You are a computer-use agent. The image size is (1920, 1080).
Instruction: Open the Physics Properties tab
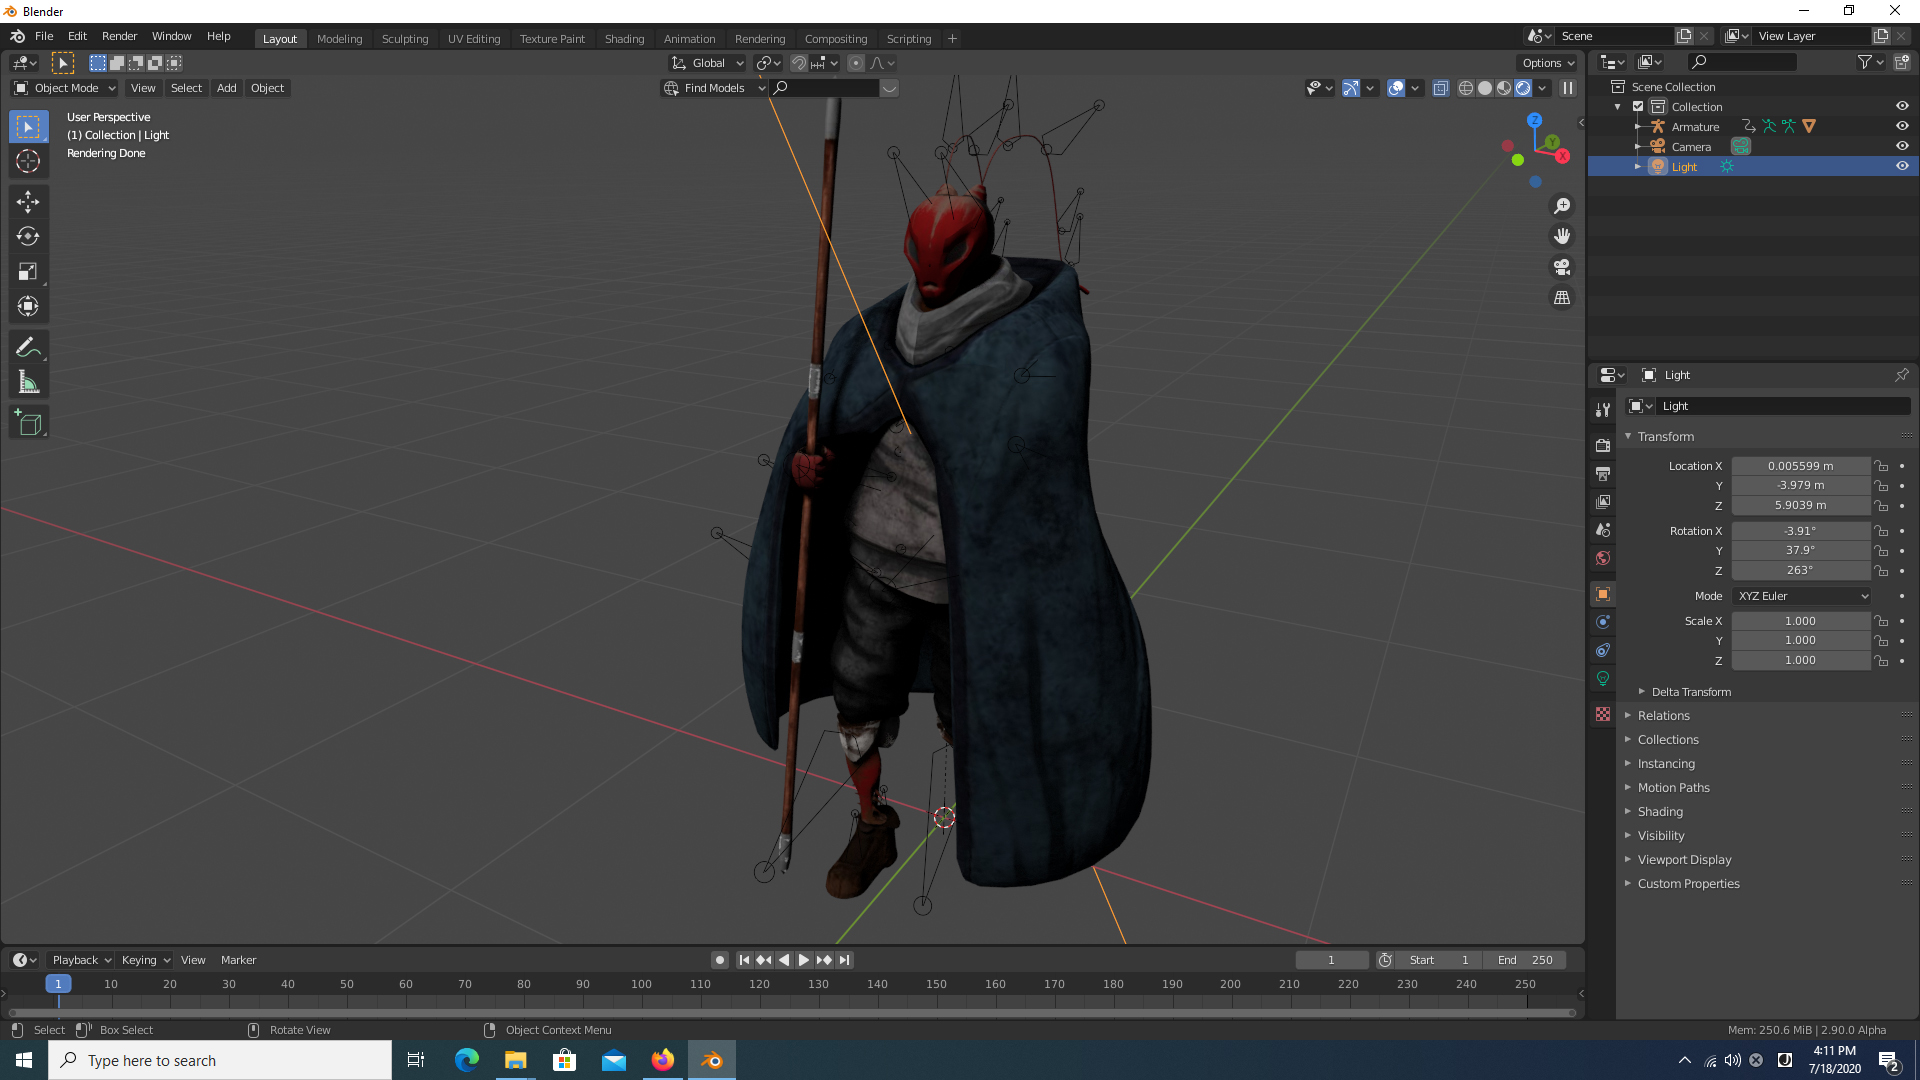pyautogui.click(x=1603, y=650)
